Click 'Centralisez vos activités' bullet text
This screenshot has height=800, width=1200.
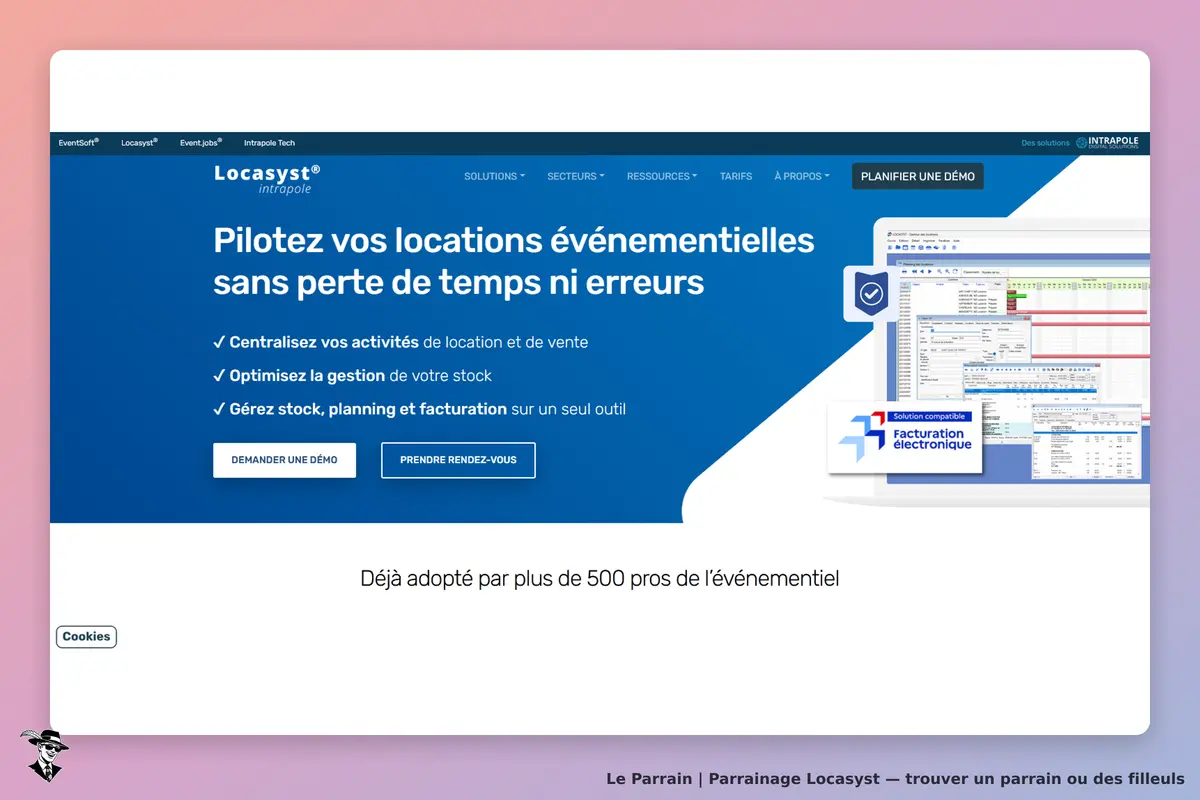324,342
